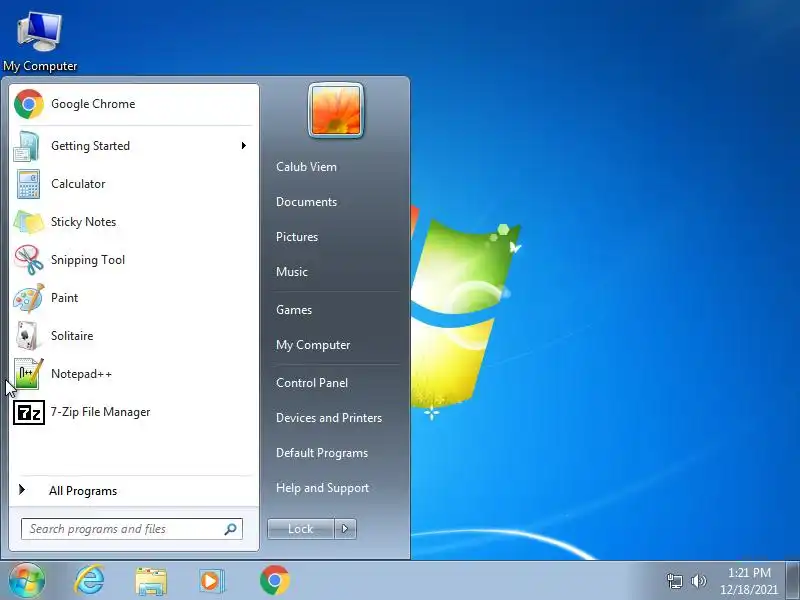
Task: Launch Windows Media Player from taskbar
Action: pyautogui.click(x=211, y=581)
